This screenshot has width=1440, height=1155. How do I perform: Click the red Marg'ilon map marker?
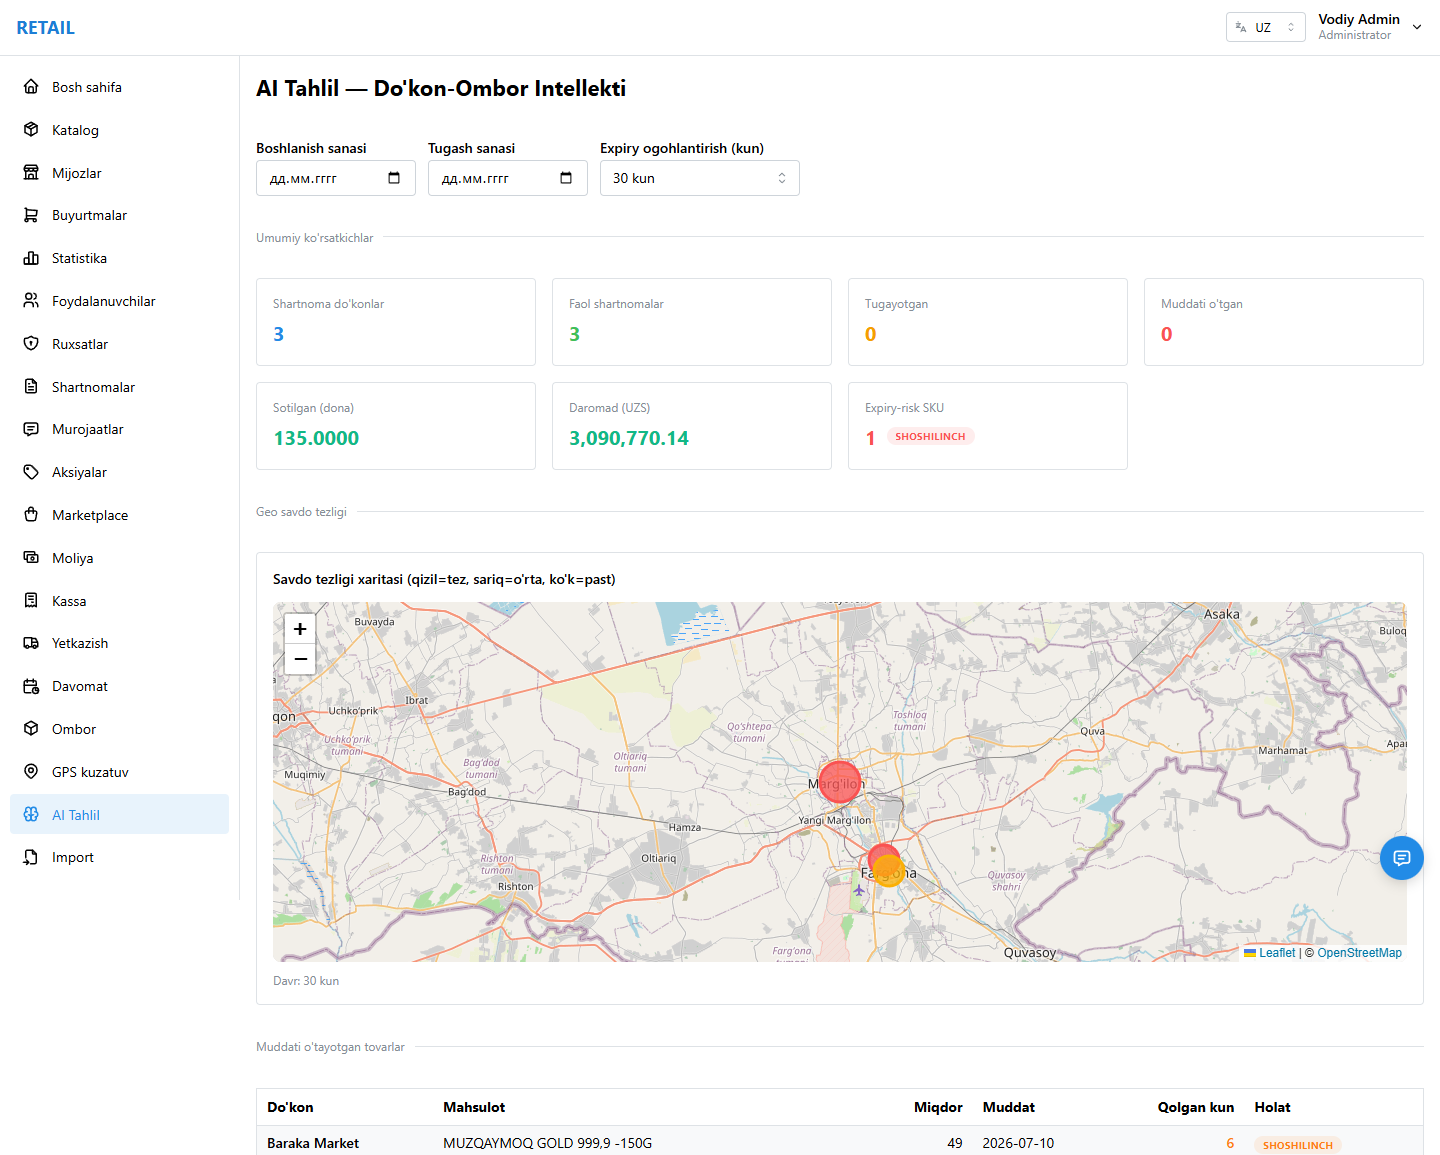(840, 782)
